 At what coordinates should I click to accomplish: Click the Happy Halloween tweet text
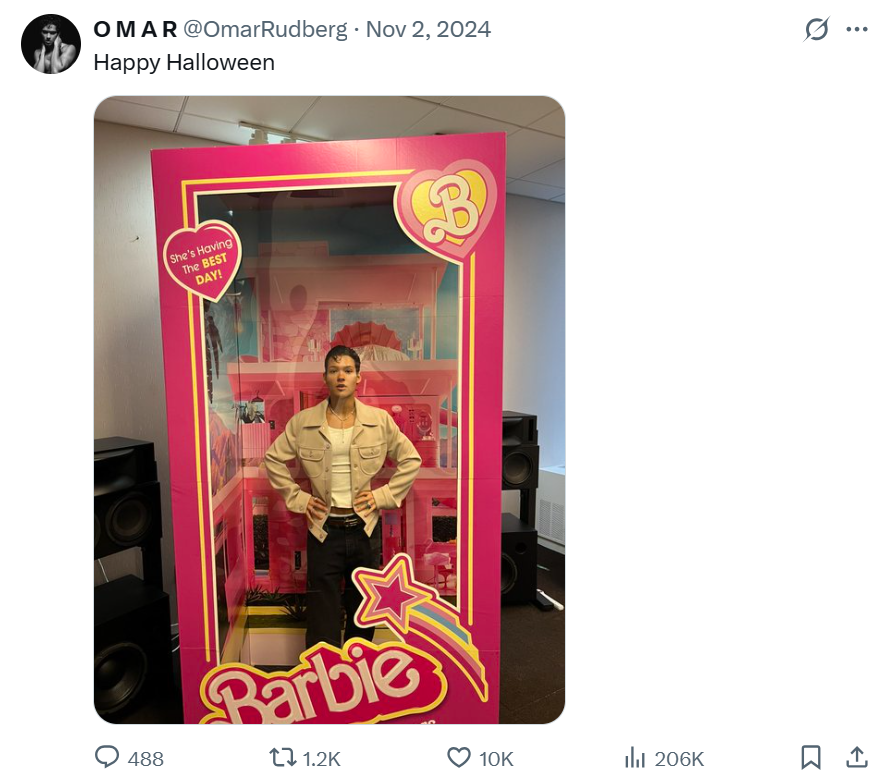184,63
